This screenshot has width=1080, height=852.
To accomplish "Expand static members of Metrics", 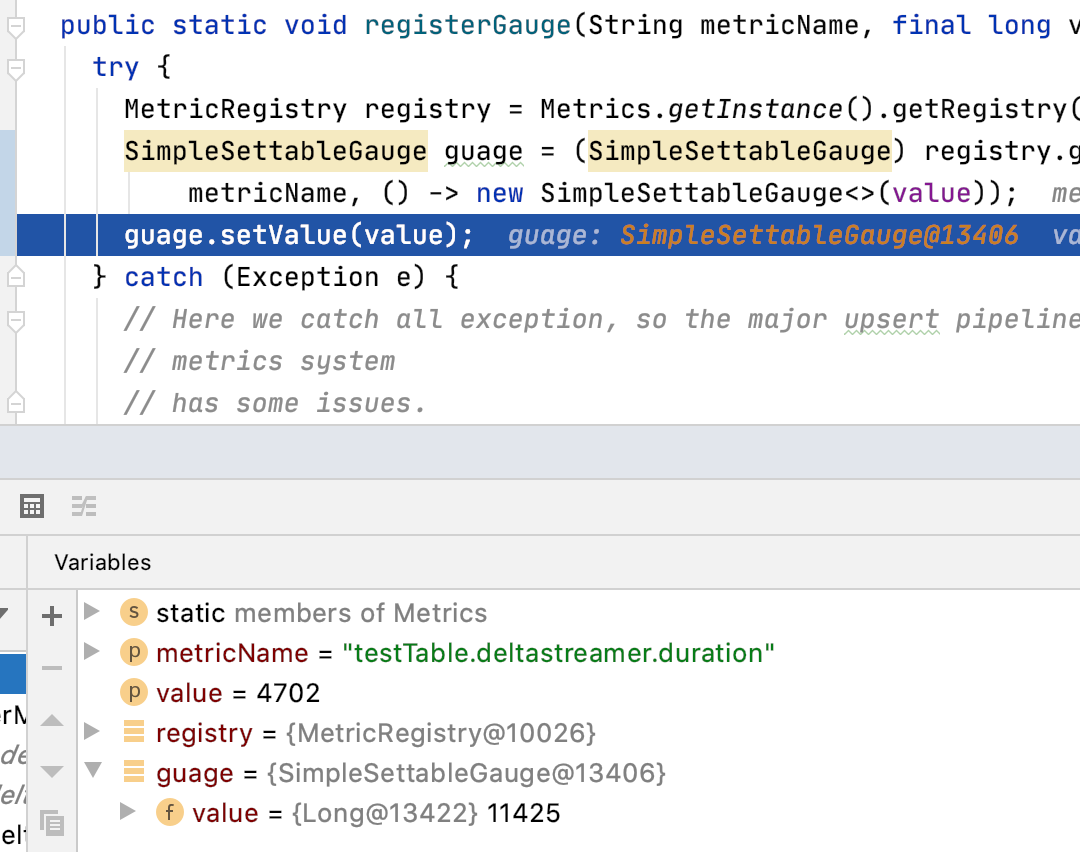I will tap(92, 611).
